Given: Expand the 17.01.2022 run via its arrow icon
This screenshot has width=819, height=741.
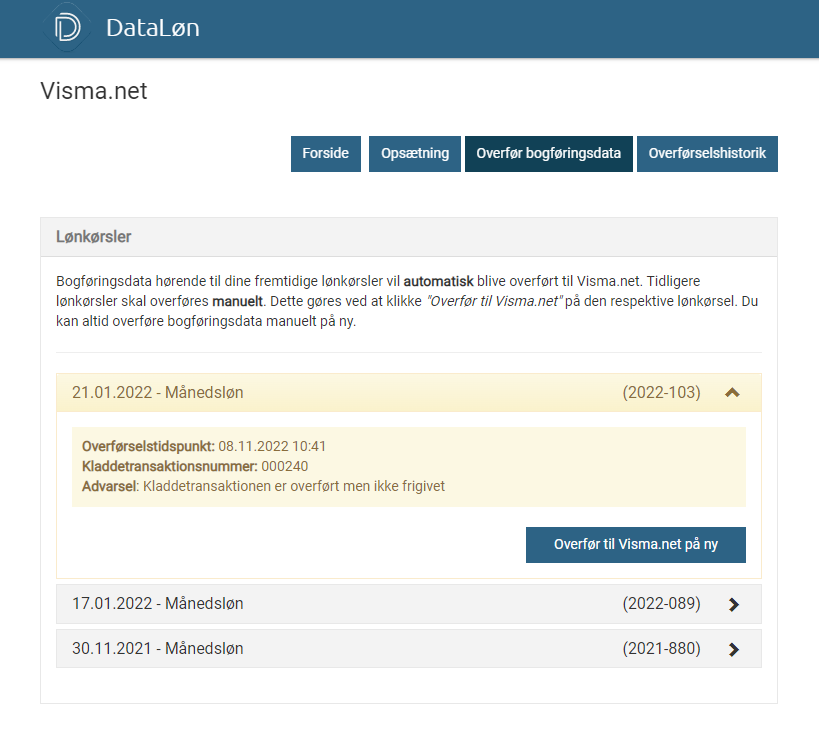Looking at the screenshot, I should click(x=734, y=604).
